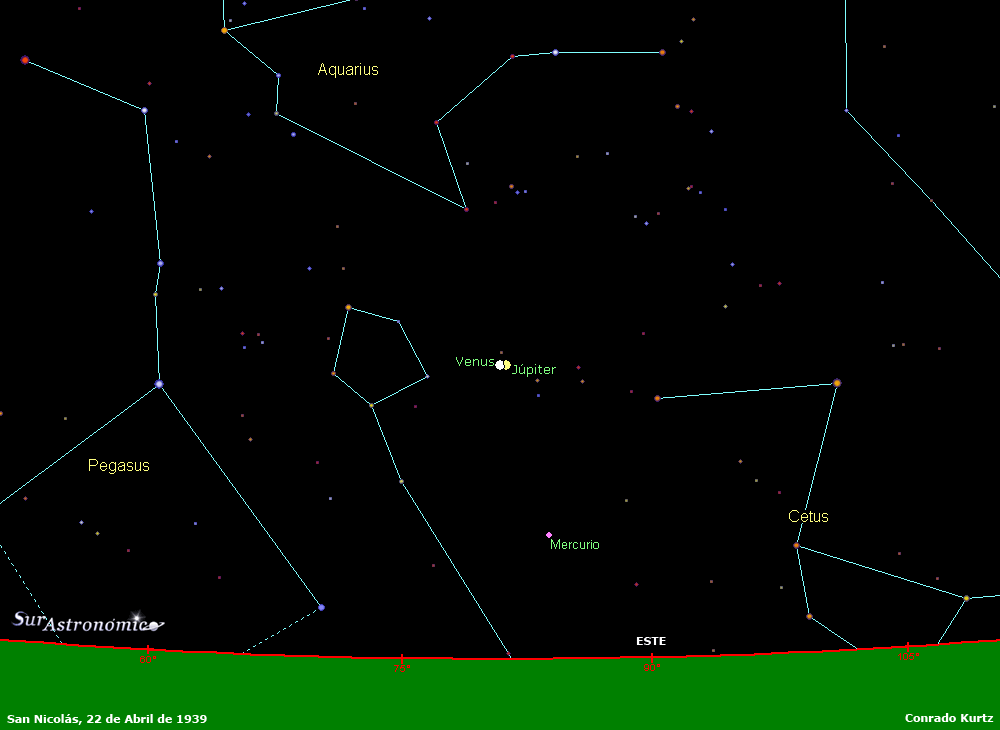
Task: Select the Júpiter text label
Action: tap(534, 370)
